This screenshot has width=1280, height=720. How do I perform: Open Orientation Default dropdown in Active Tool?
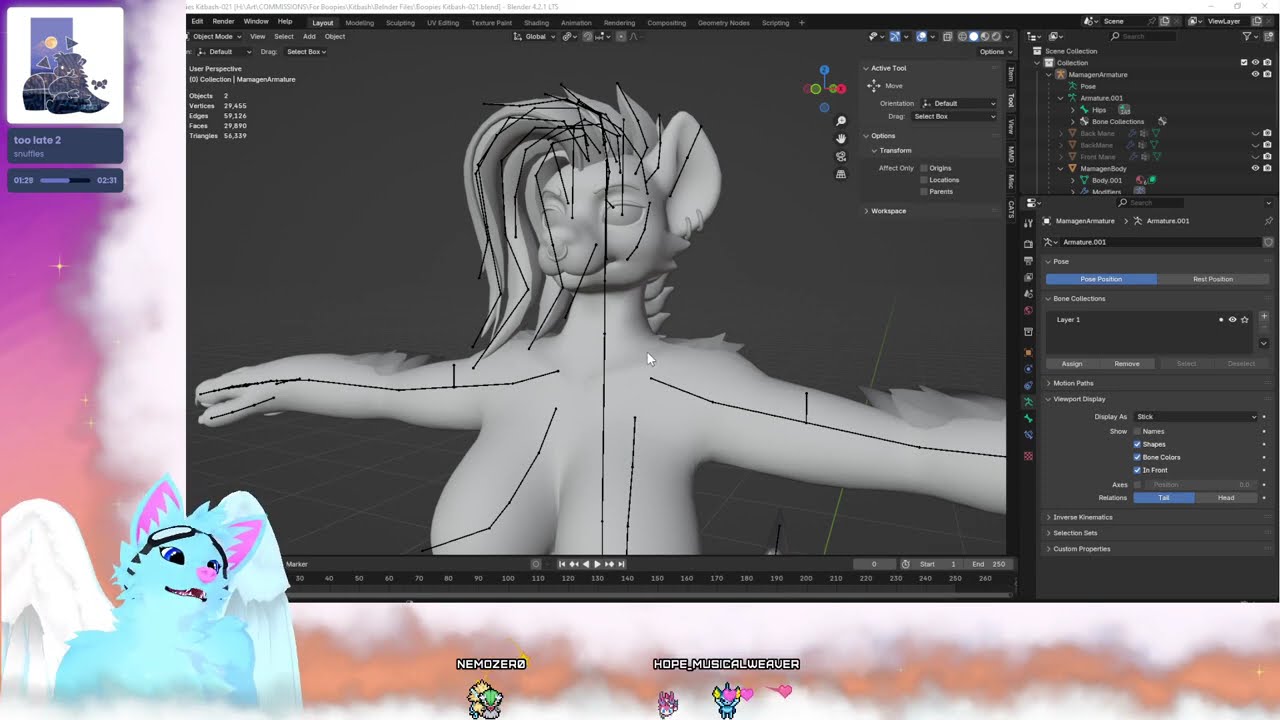958,103
